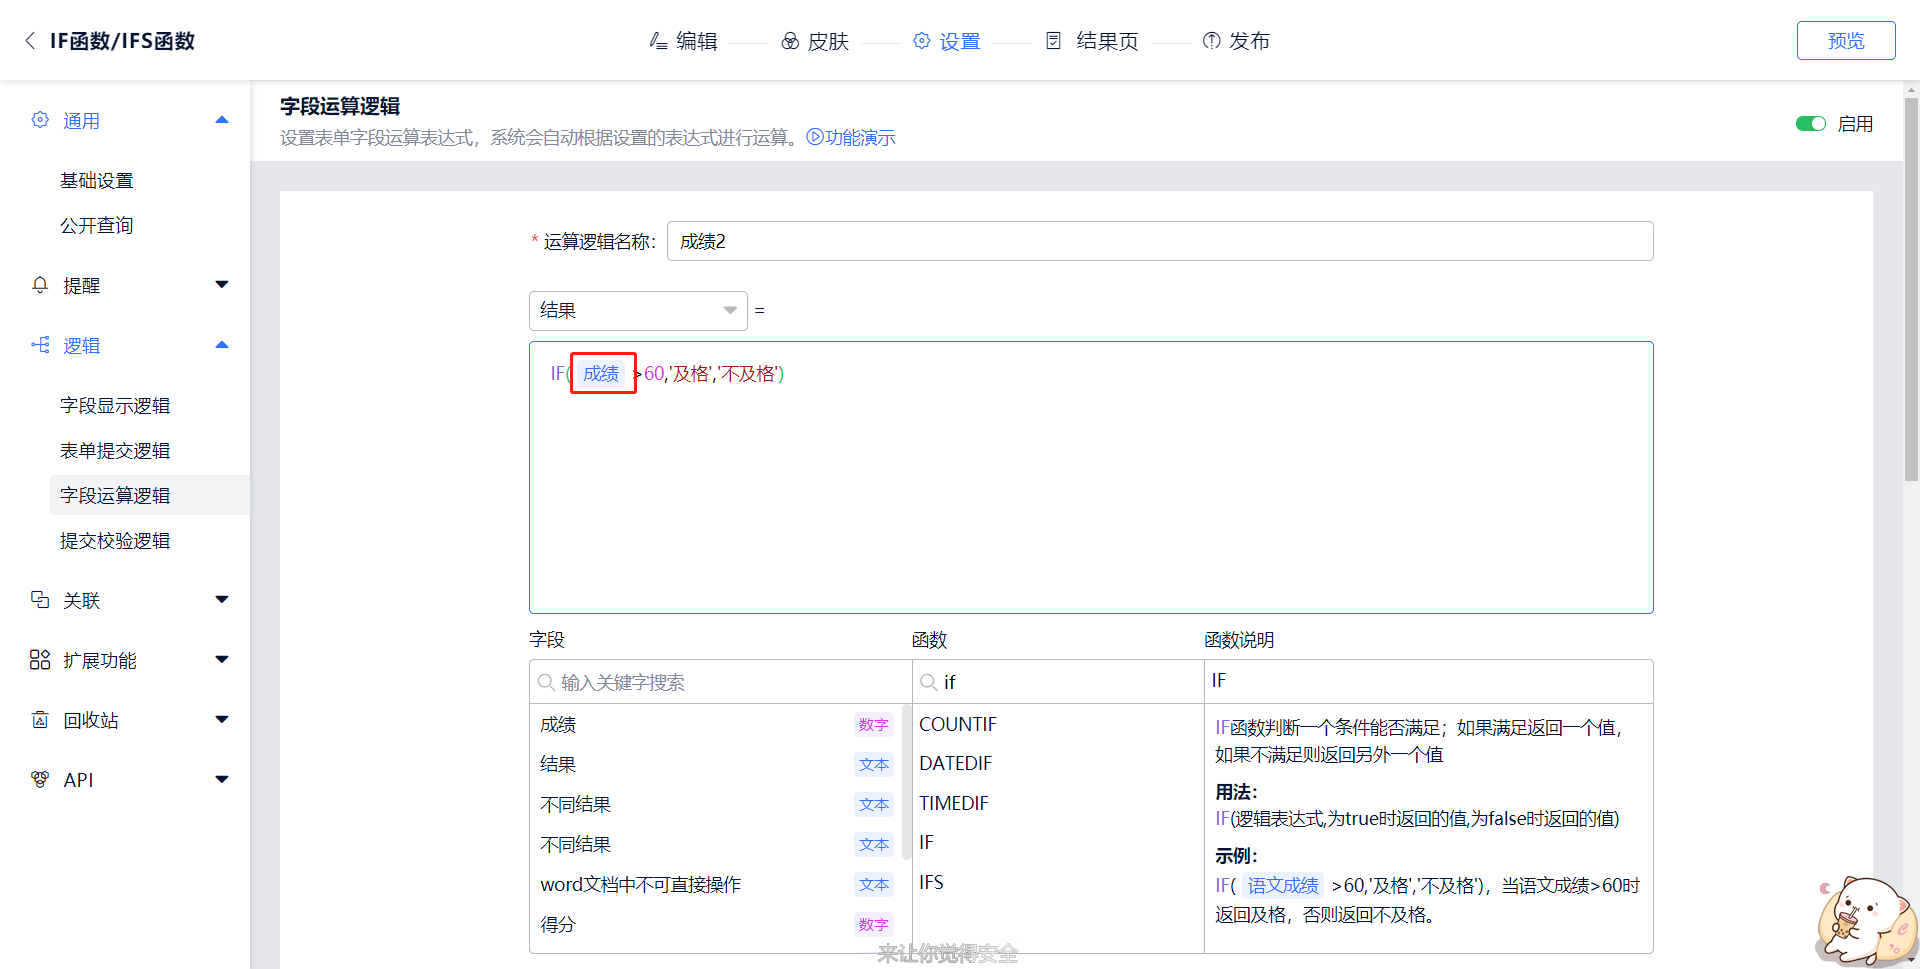1920x969 pixels.
Task: Select the IFS function in list
Action: [931, 883]
